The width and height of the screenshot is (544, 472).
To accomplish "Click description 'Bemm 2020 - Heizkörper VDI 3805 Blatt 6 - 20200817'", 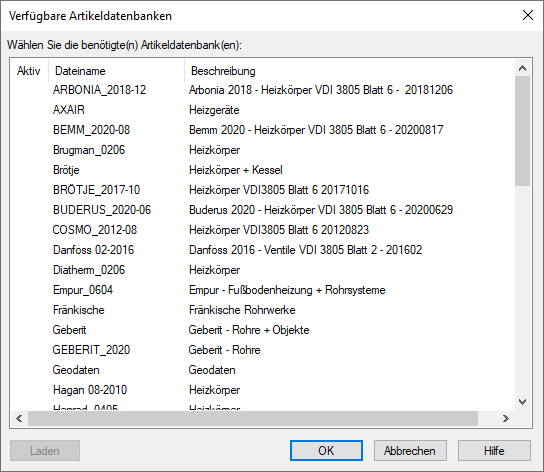I will [x=316, y=130].
